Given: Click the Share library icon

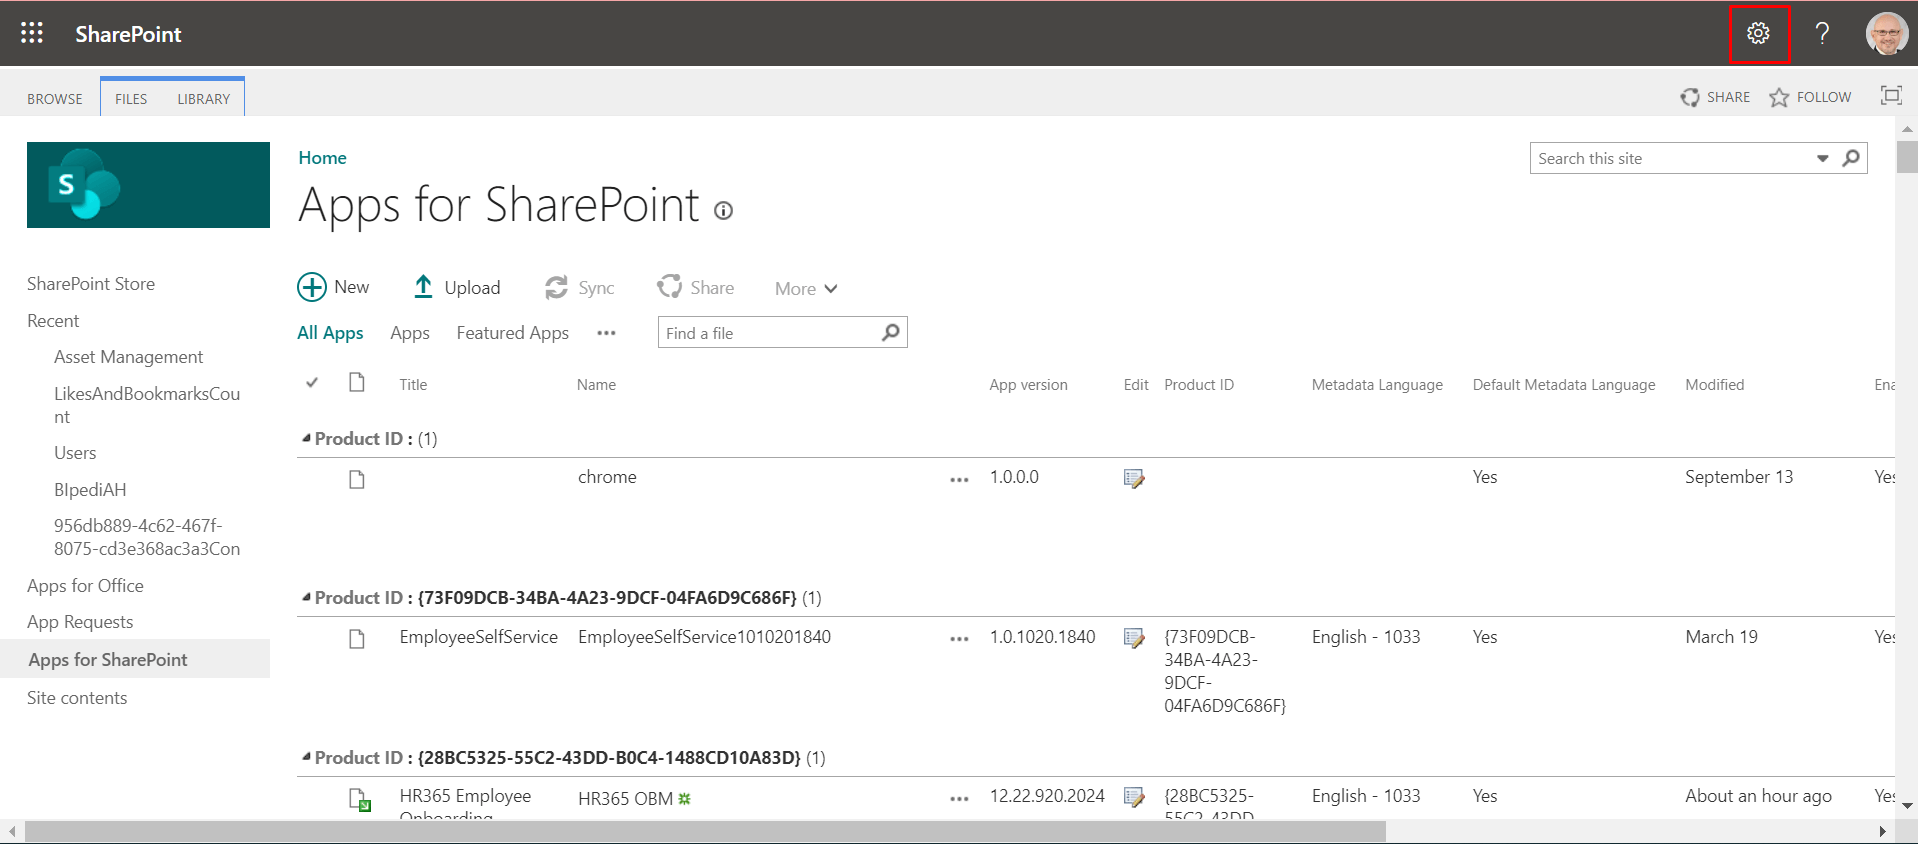Looking at the screenshot, I should [669, 287].
